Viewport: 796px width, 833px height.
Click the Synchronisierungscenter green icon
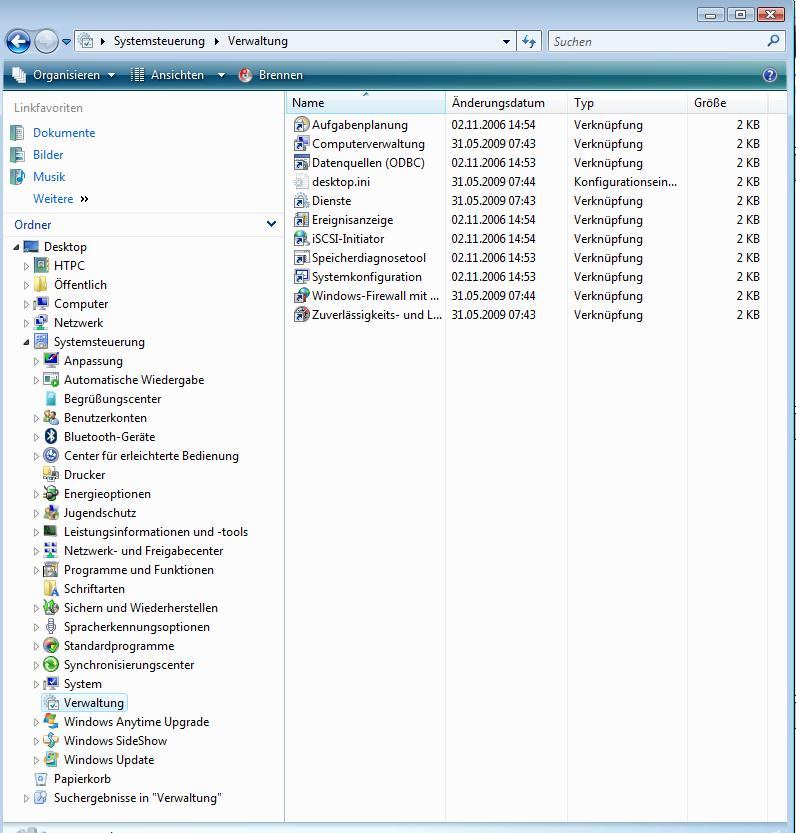tap(51, 664)
